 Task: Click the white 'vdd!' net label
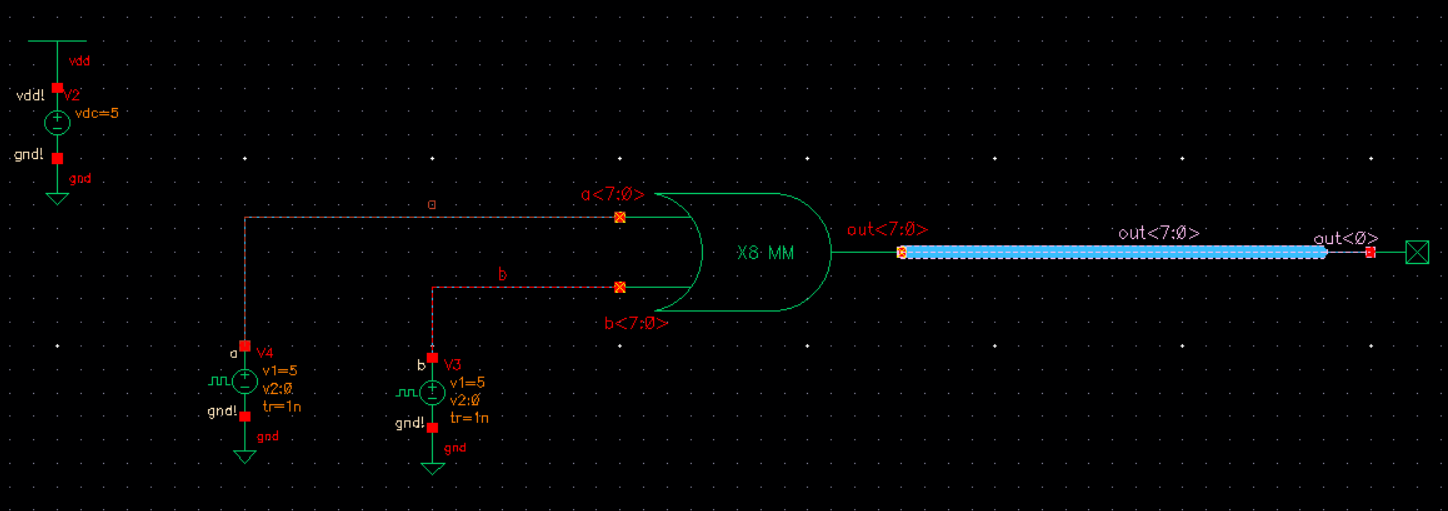pyautogui.click(x=31, y=96)
